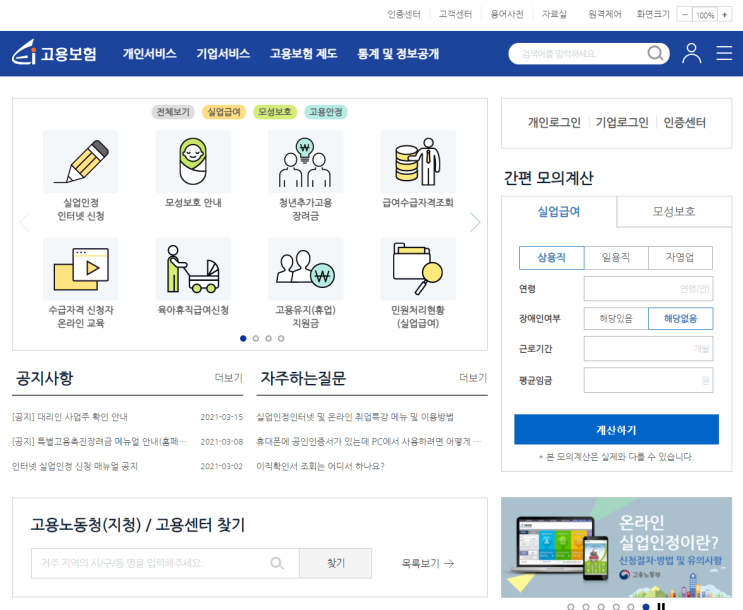Open 개인서비스 menu

point(150,54)
